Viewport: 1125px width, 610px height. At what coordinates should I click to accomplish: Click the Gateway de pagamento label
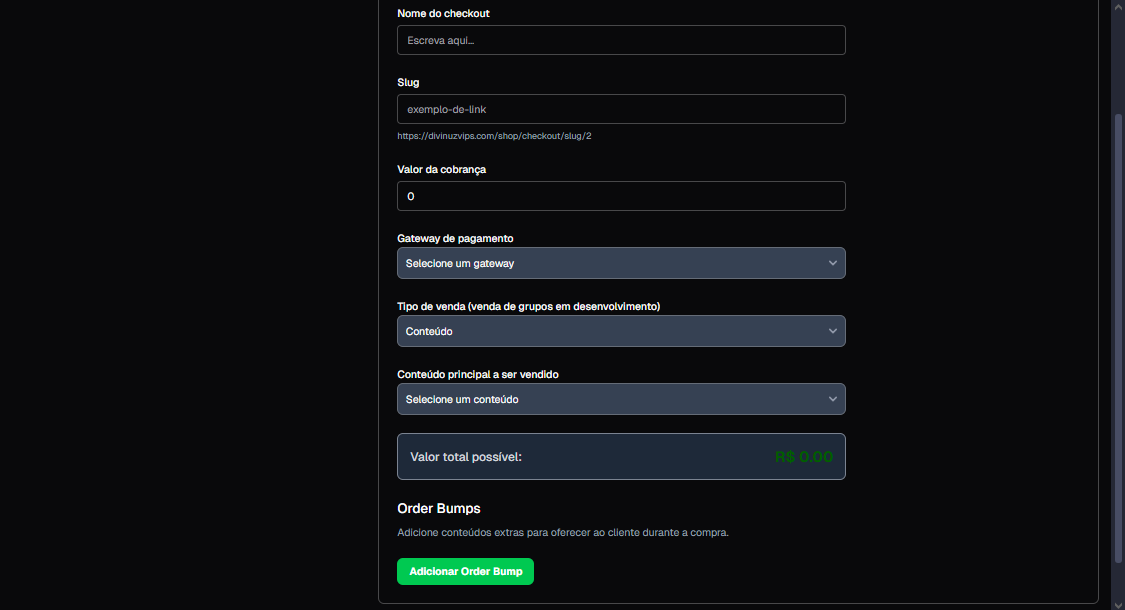pyautogui.click(x=455, y=239)
